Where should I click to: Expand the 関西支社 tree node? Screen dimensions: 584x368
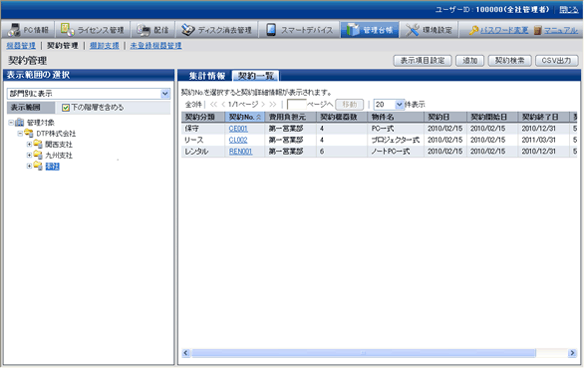tap(29, 144)
